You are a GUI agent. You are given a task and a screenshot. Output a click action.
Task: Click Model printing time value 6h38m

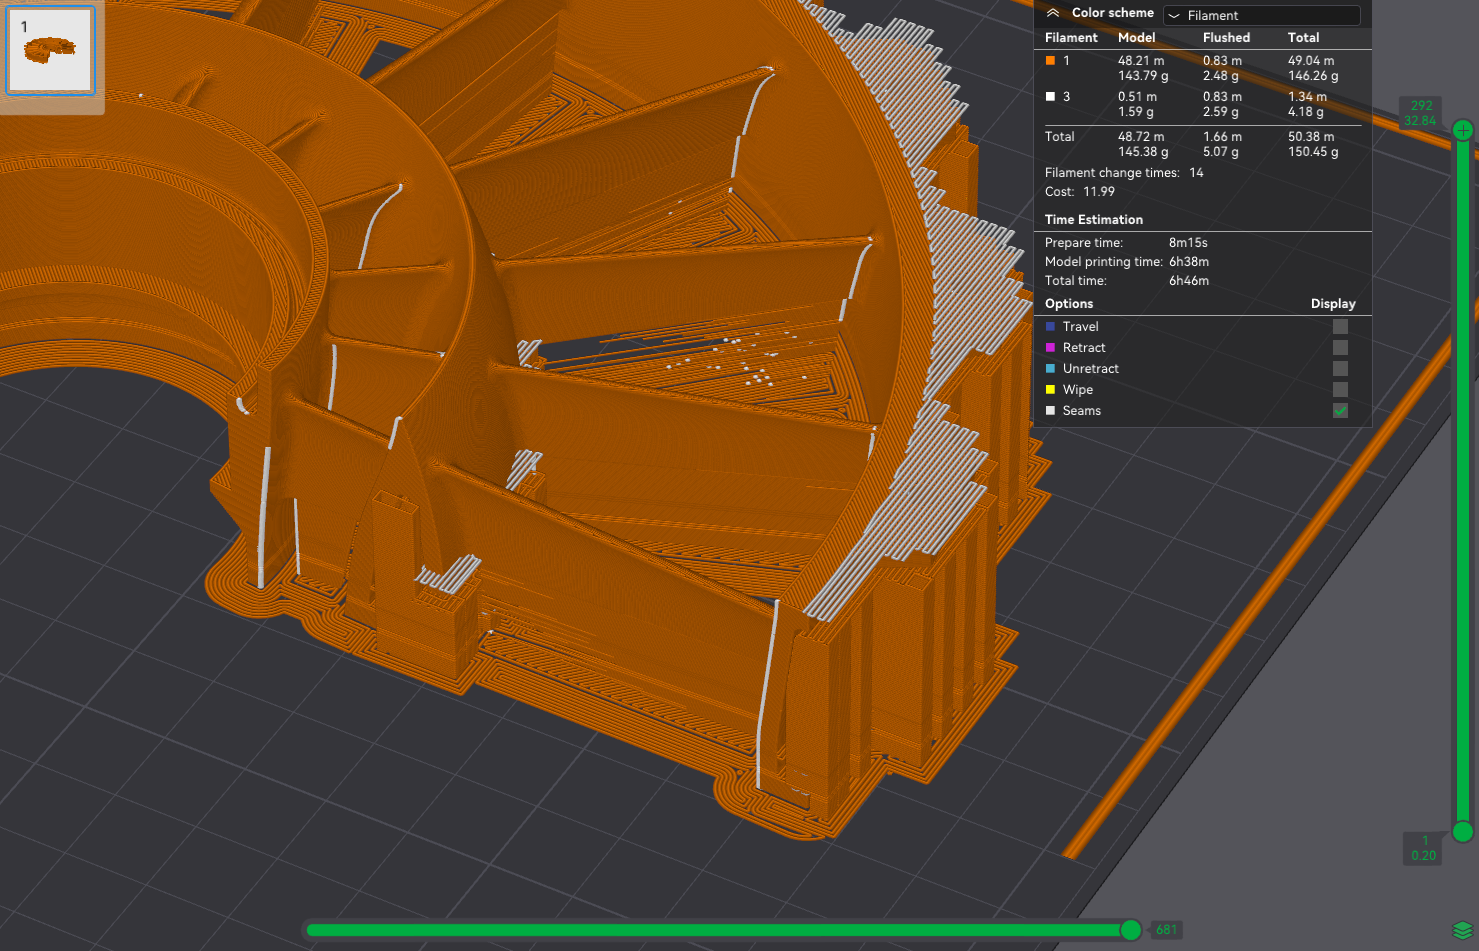click(x=1189, y=262)
